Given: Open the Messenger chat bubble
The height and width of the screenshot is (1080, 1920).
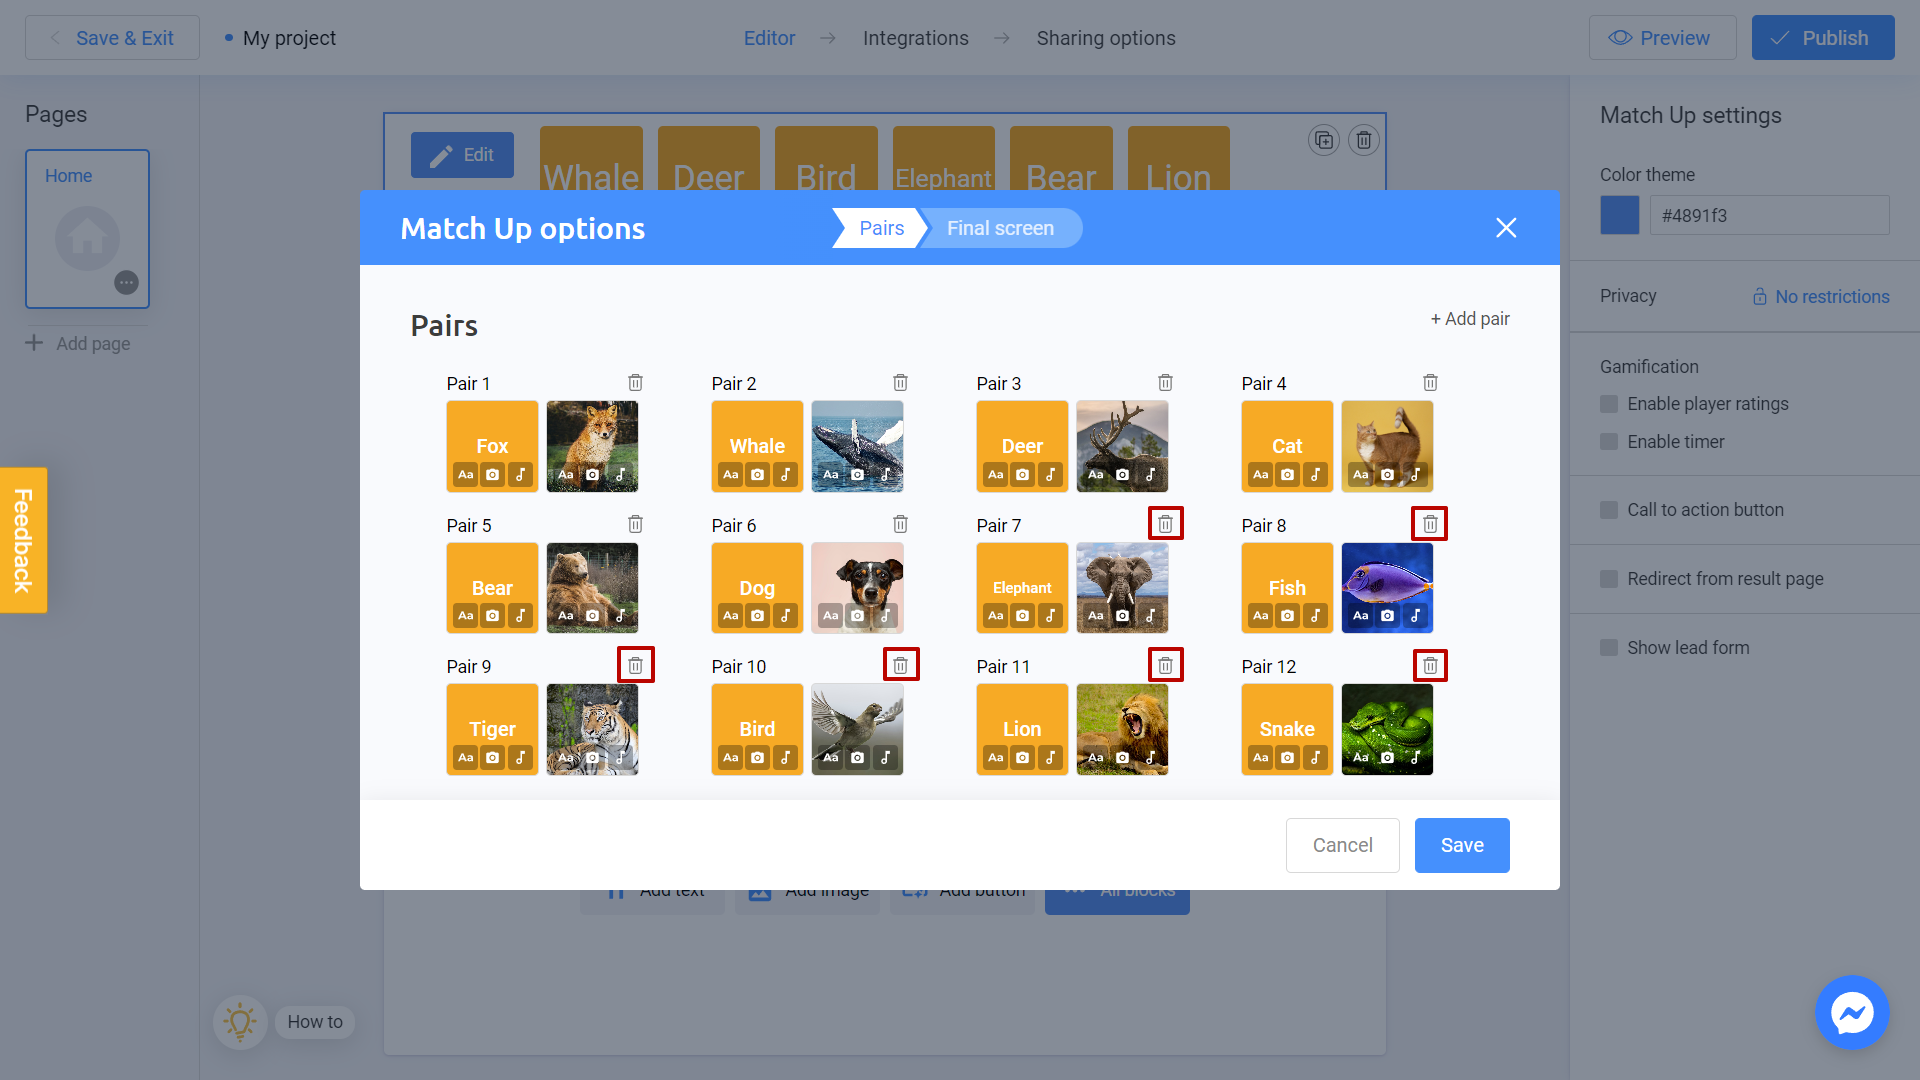Looking at the screenshot, I should (1851, 1012).
